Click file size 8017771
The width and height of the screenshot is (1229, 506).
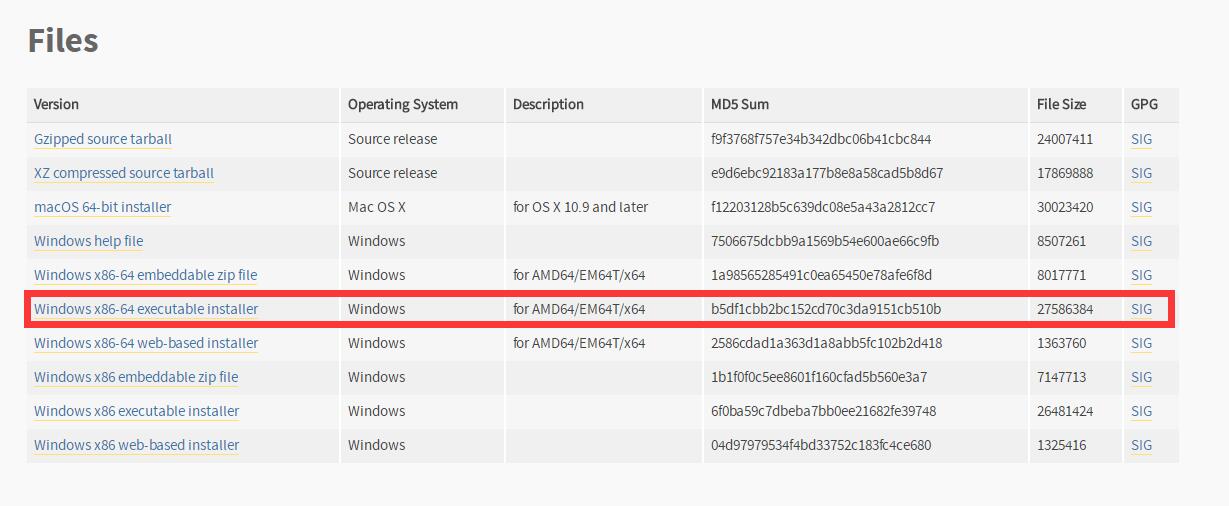pyautogui.click(x=1061, y=275)
